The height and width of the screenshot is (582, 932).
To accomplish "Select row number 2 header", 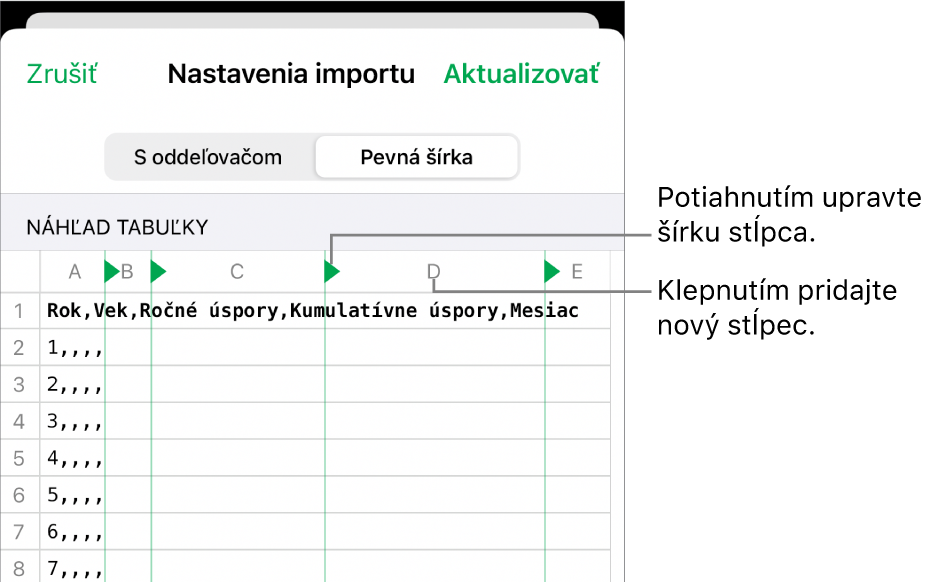I will tap(19, 348).
